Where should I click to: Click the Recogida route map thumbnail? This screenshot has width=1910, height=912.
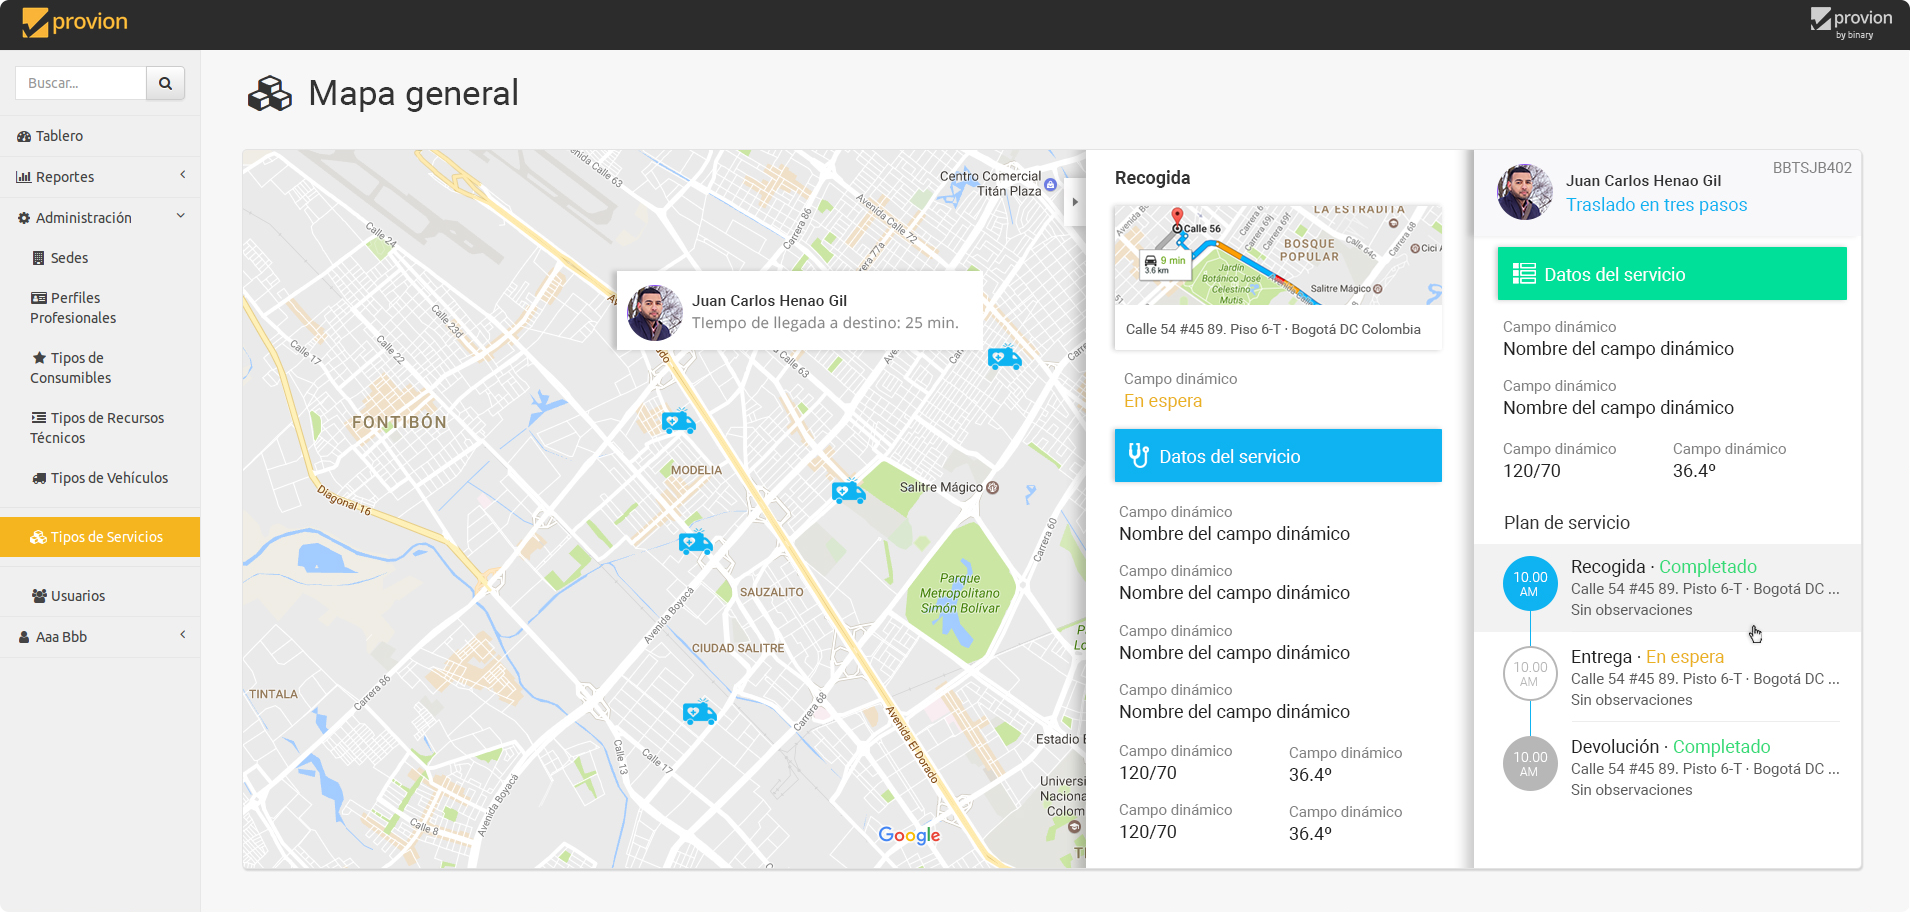[x=1278, y=255]
